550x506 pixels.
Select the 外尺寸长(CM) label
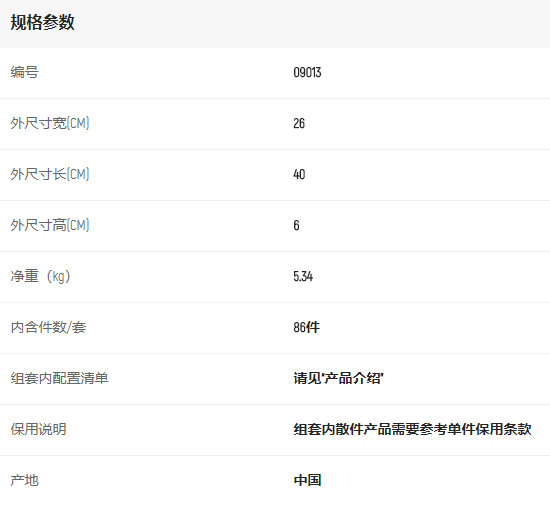50,174
